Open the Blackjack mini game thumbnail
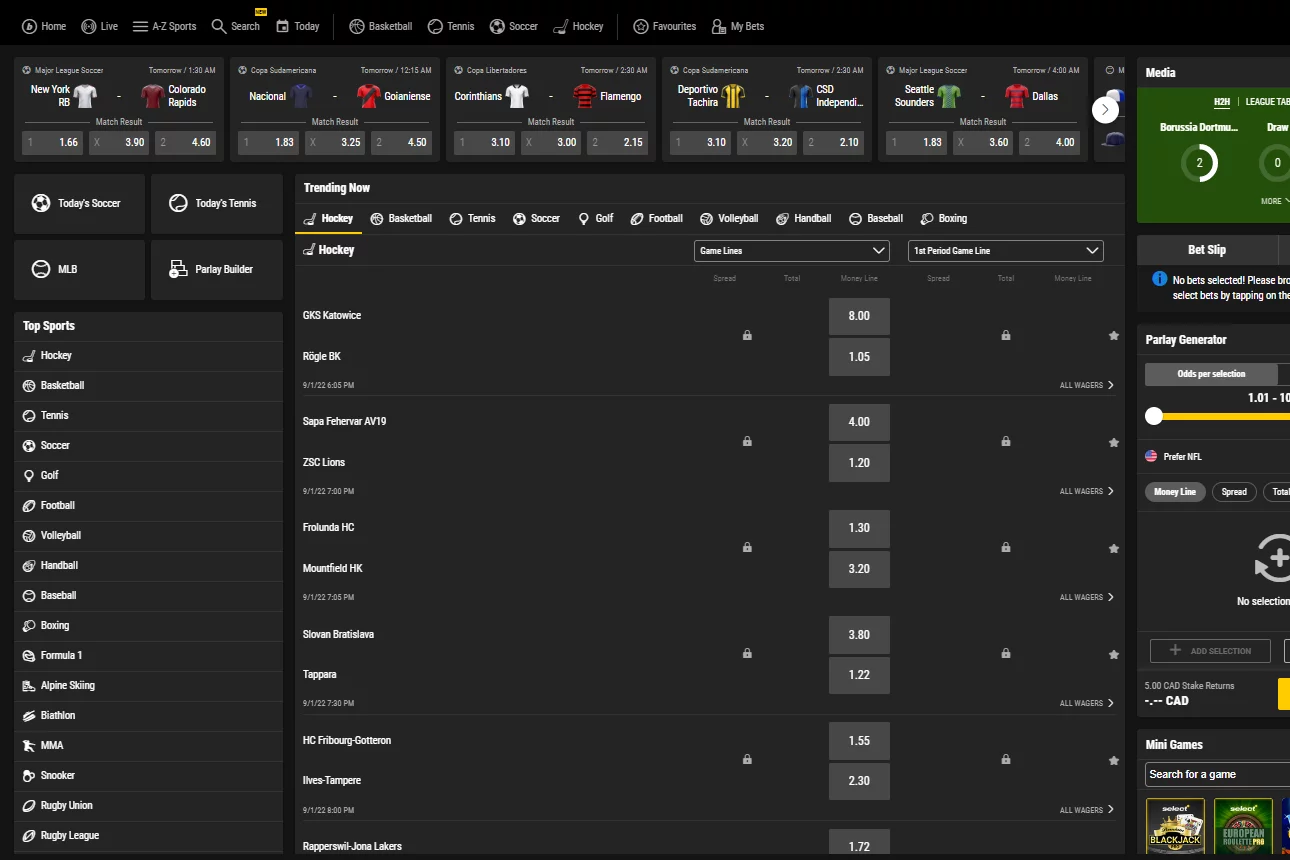 [x=1175, y=828]
